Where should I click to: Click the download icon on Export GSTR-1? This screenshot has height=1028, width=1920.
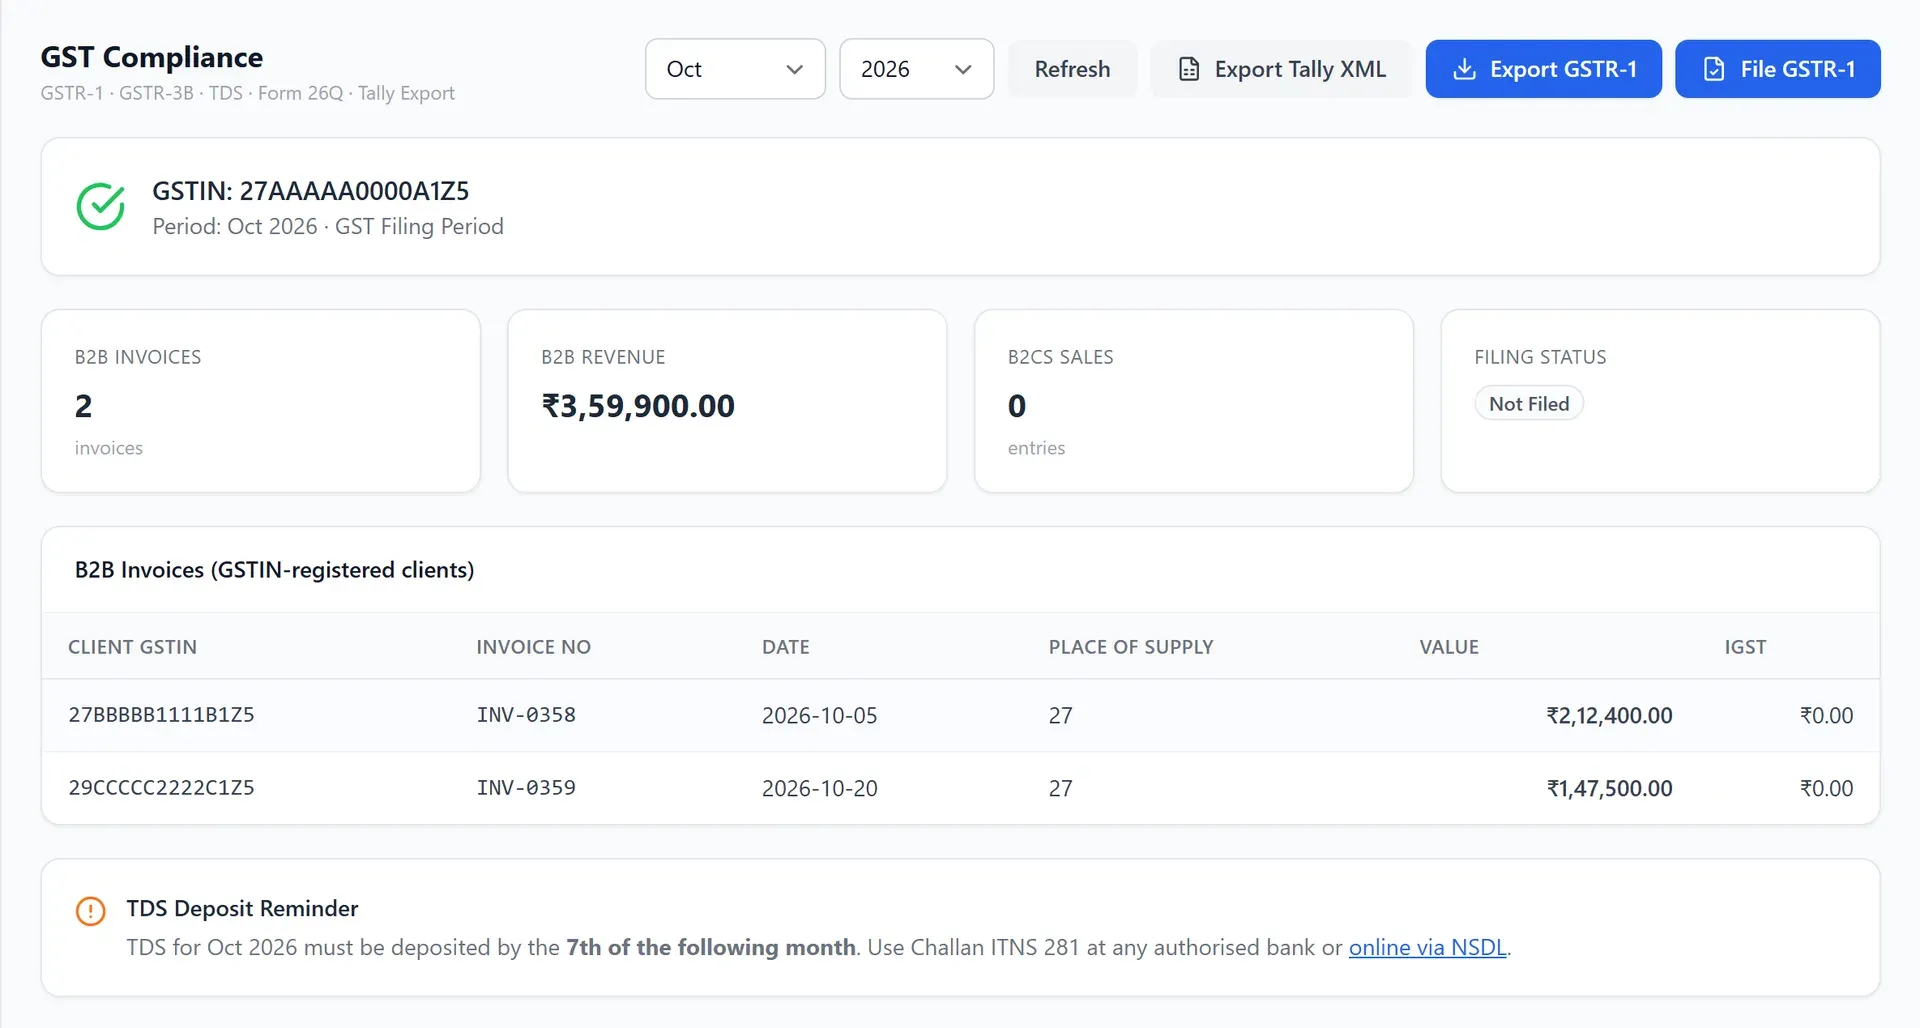(1464, 69)
